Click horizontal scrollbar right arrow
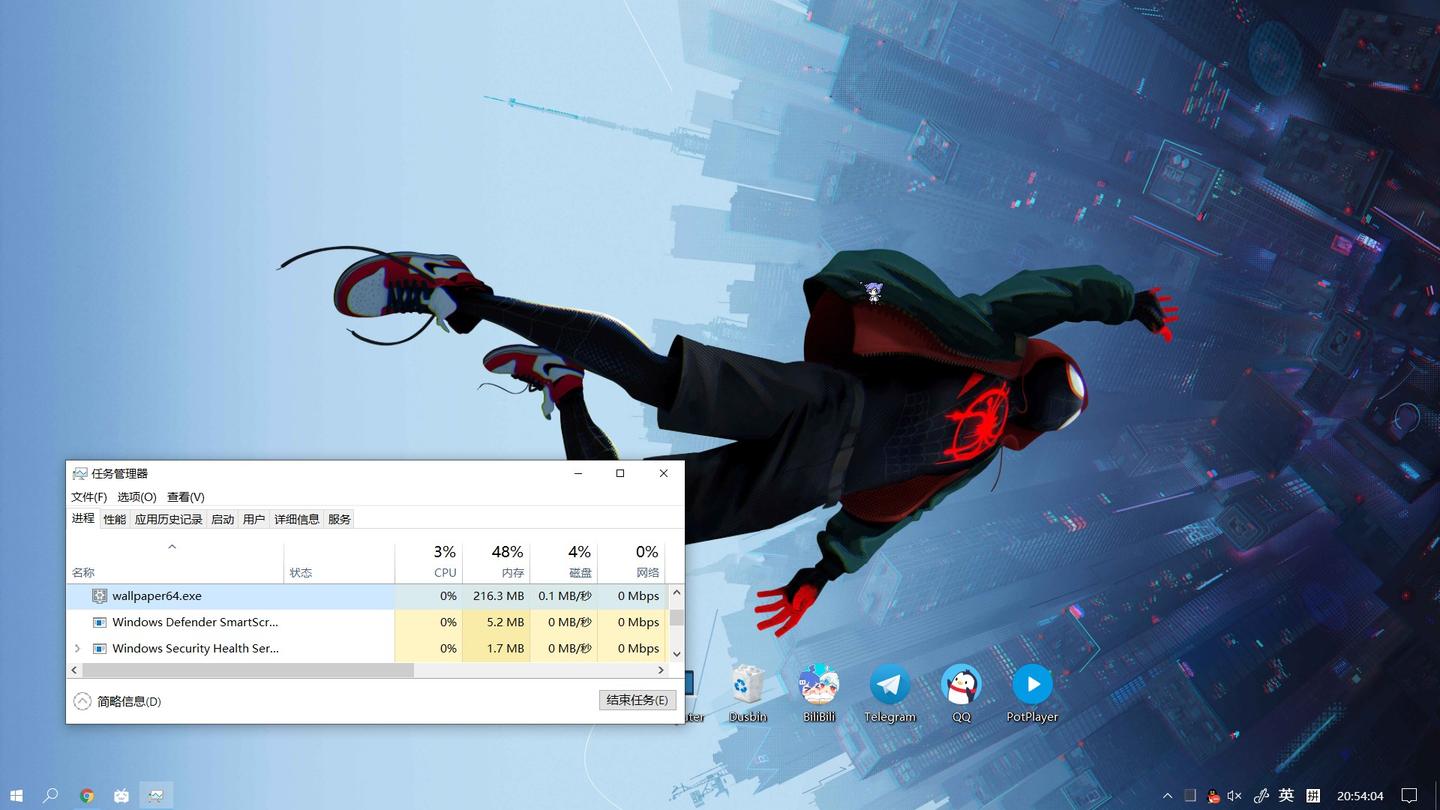Viewport: 1440px width, 810px height. coord(661,670)
